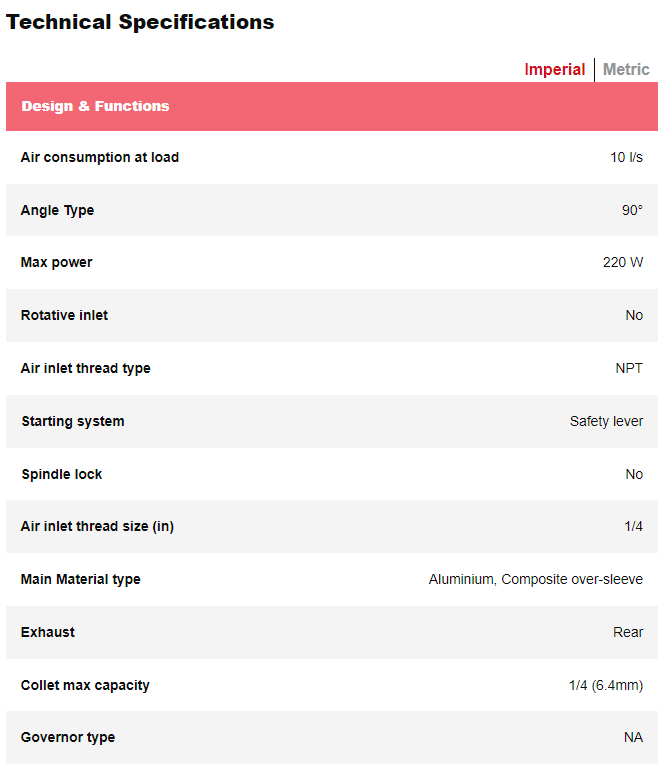Image resolution: width=664 pixels, height=771 pixels.
Task: Select the 90° angle value
Action: [x=632, y=210]
